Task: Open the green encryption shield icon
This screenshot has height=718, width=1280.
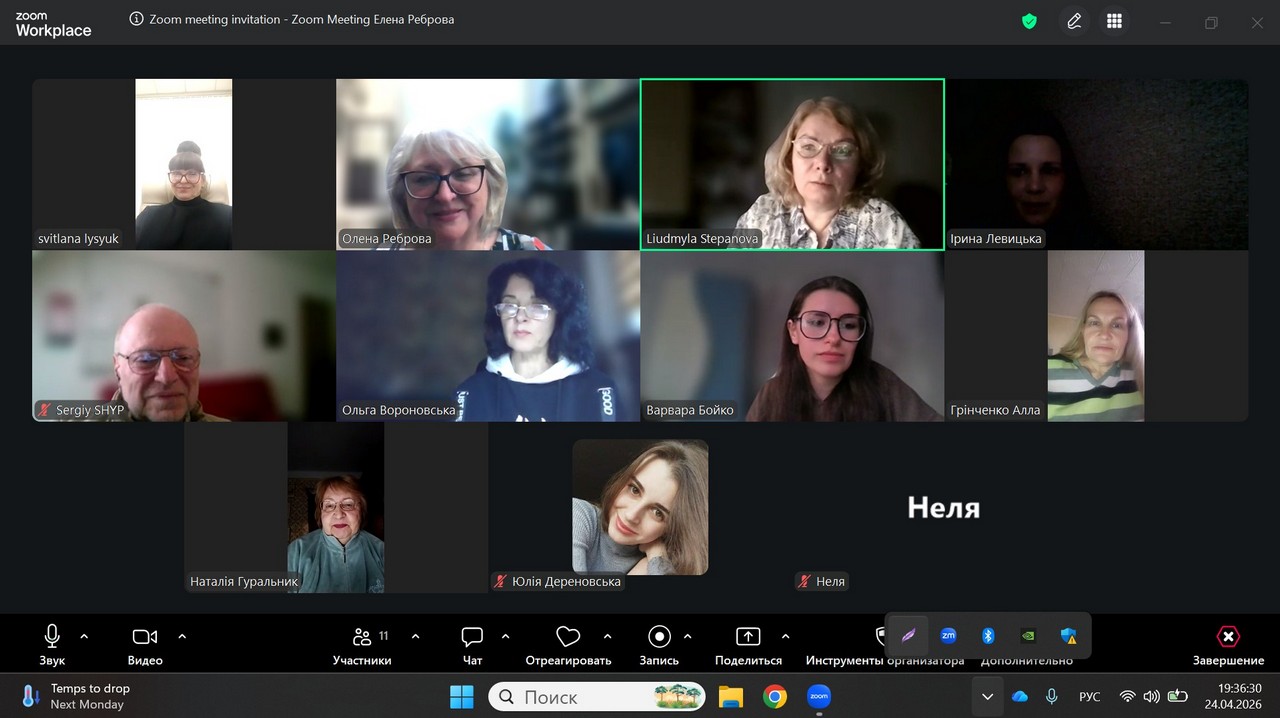Action: pos(1029,21)
